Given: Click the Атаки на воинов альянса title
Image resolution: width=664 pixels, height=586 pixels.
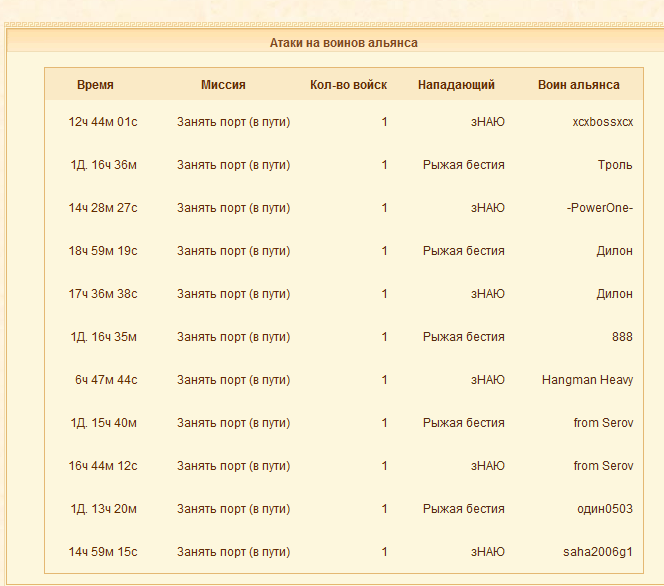Looking at the screenshot, I should coord(343,43).
